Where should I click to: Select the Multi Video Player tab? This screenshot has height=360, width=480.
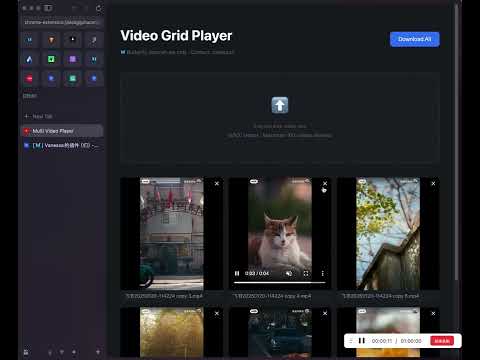[x=62, y=131]
